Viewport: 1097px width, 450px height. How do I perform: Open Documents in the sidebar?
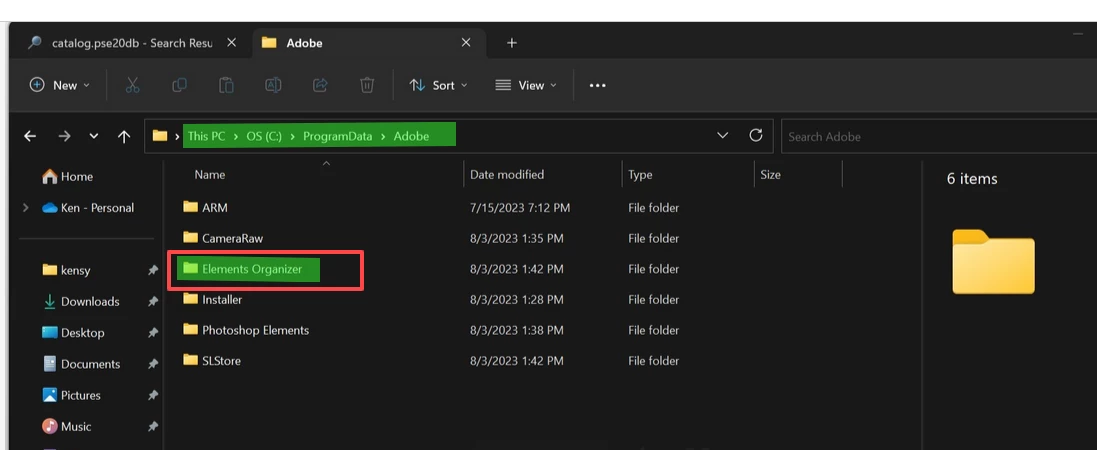tap(90, 364)
